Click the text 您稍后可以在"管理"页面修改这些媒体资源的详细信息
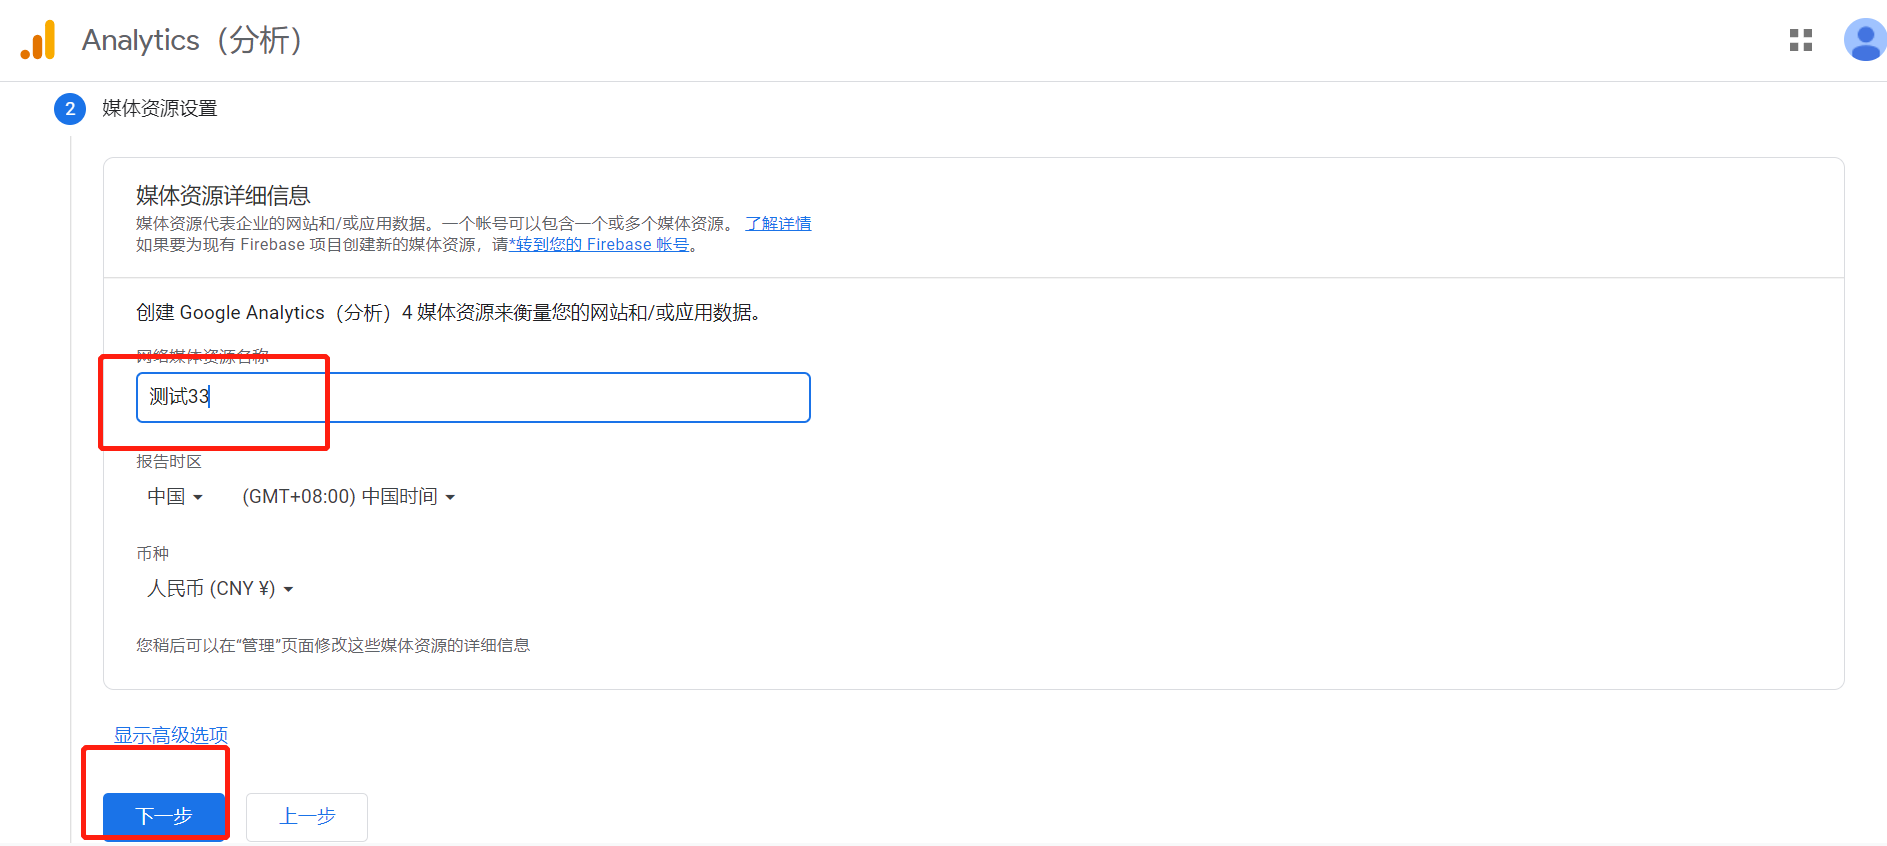 pos(333,646)
